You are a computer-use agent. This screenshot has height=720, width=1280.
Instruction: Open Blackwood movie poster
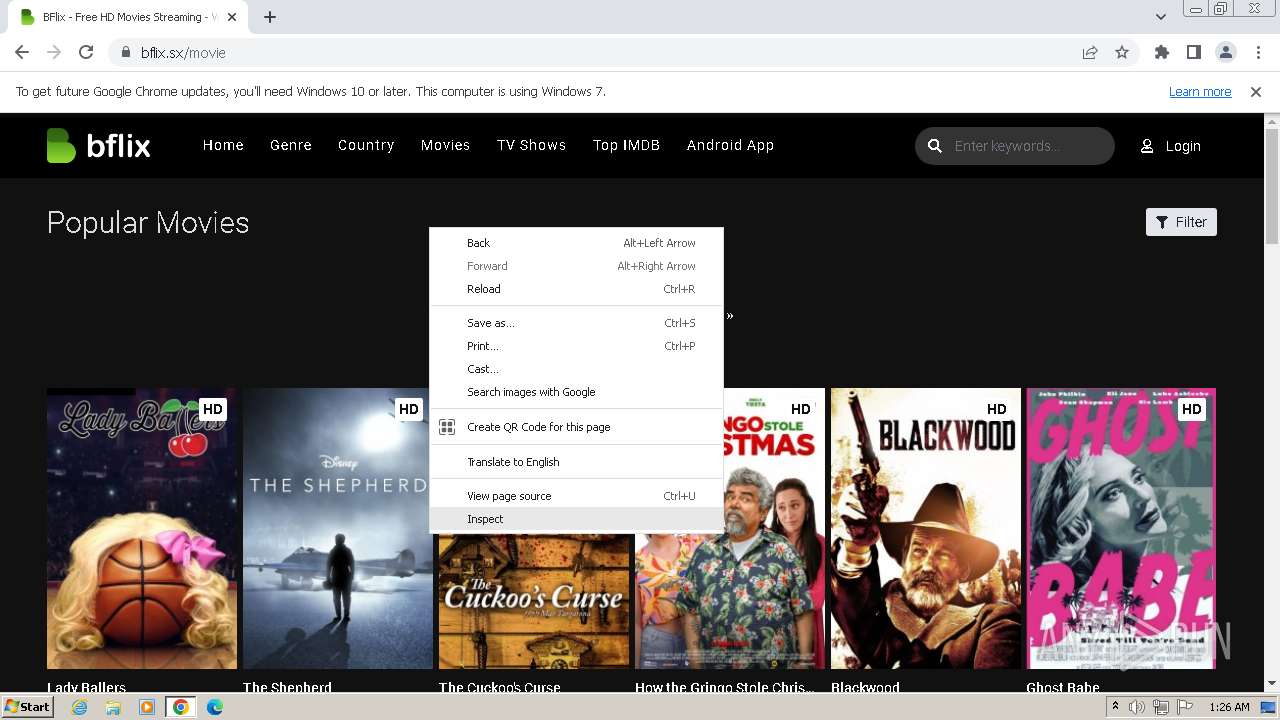coord(926,529)
